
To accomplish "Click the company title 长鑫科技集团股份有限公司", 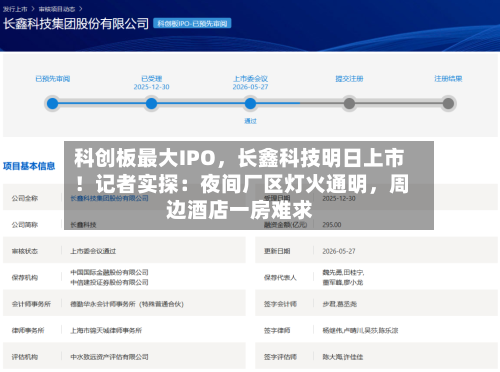I will [x=76, y=24].
